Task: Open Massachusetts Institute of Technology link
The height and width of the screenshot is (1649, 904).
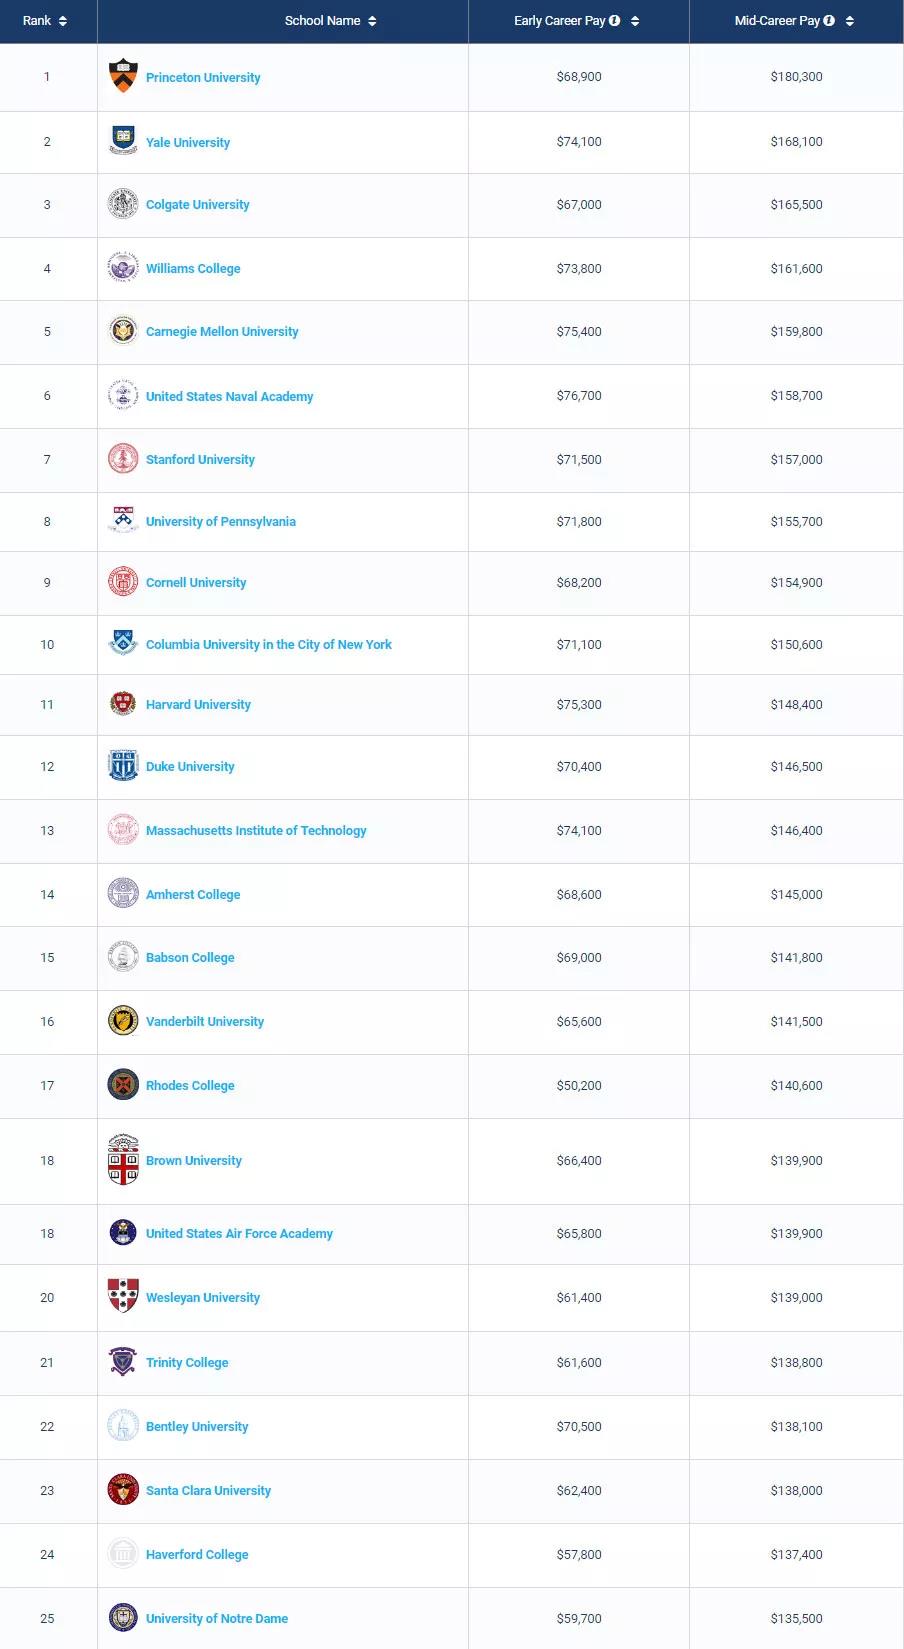Action: (256, 831)
